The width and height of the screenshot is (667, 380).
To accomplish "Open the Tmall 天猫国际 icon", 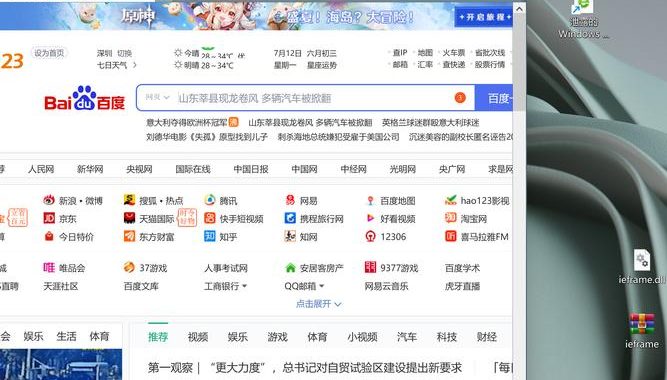I will tap(129, 218).
